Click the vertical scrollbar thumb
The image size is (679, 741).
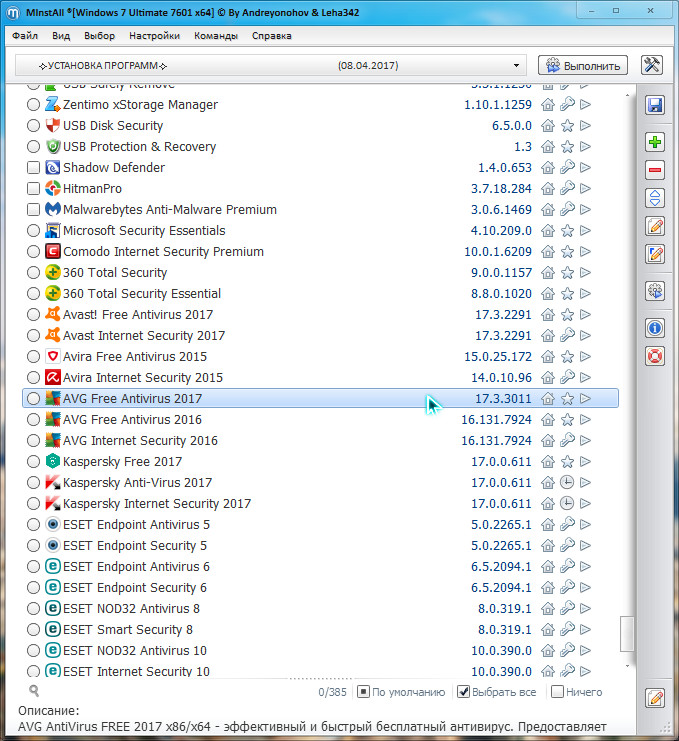tap(627, 633)
